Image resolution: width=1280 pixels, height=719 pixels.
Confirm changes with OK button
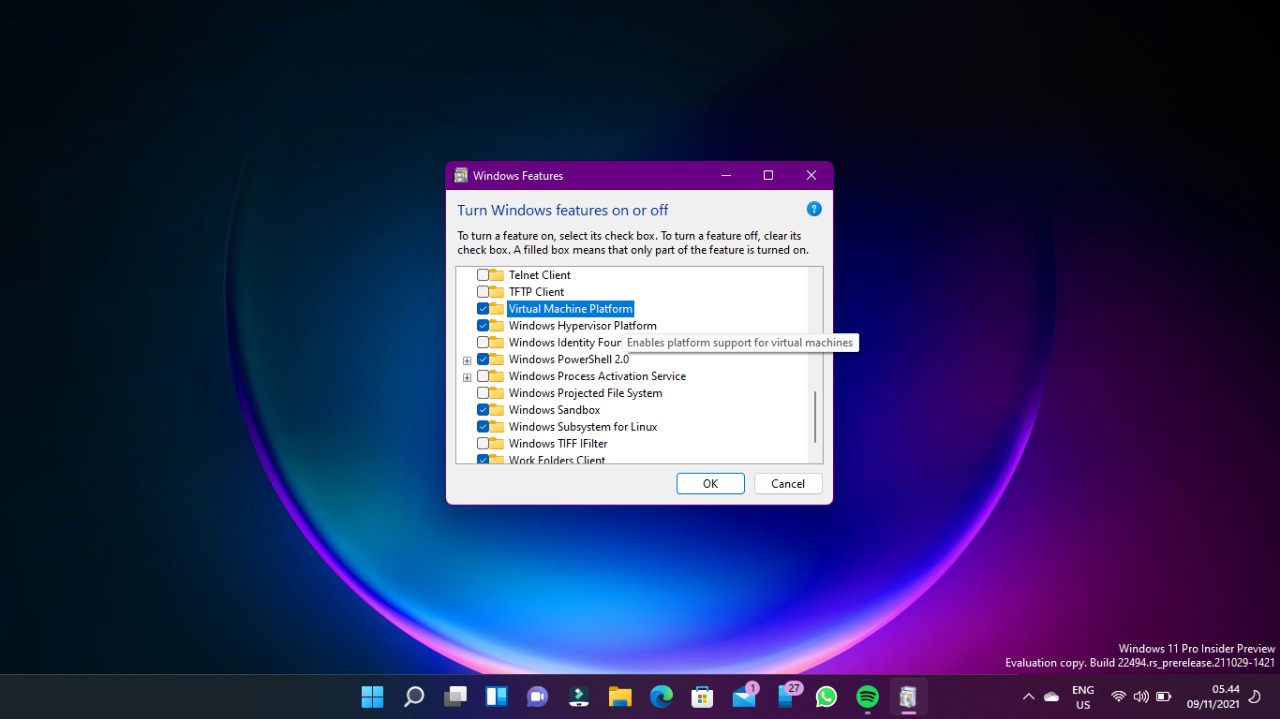(710, 483)
